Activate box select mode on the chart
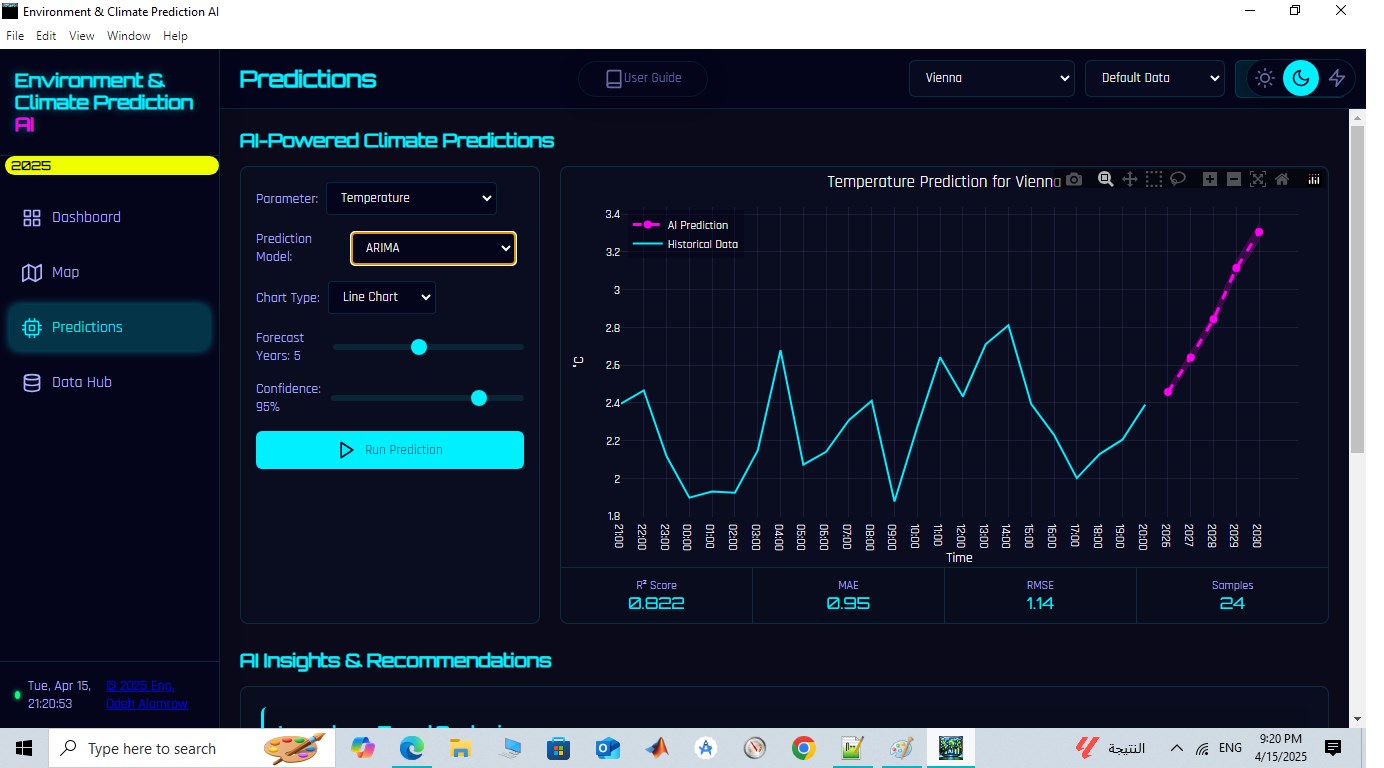Viewport: 1384px width, 768px height. [1154, 179]
